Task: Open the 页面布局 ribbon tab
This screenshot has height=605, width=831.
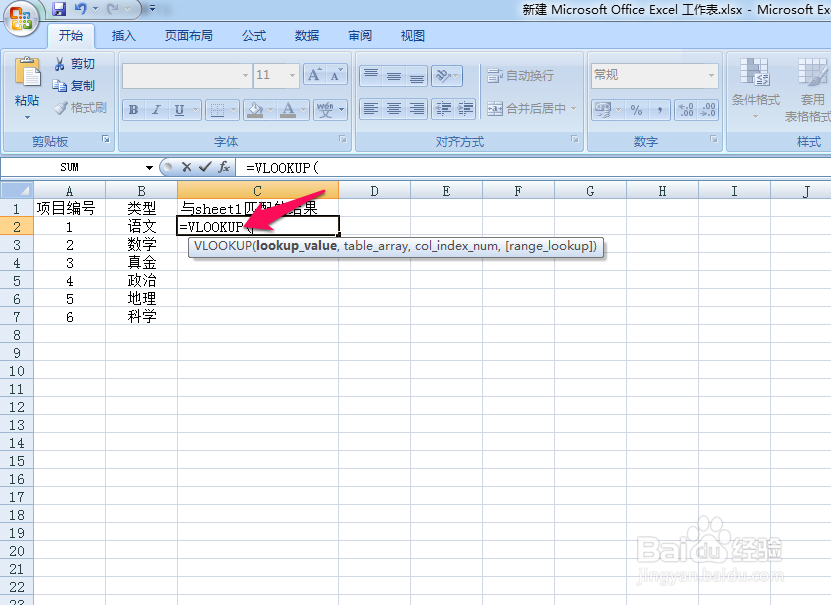Action: [189, 35]
